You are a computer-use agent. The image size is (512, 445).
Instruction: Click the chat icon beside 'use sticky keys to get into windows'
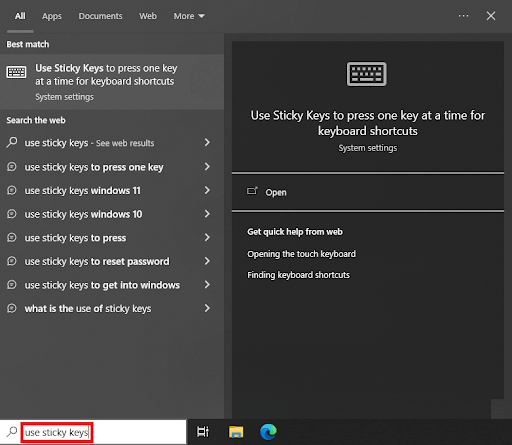coord(12,285)
